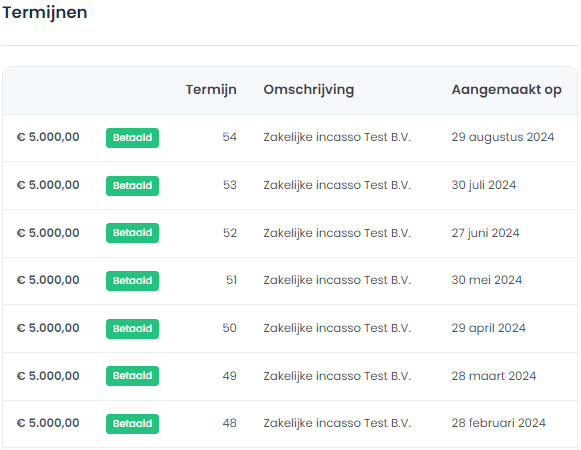The image size is (581, 450).
Task: Open the row dated 29 augustus 2024
Action: (290, 138)
